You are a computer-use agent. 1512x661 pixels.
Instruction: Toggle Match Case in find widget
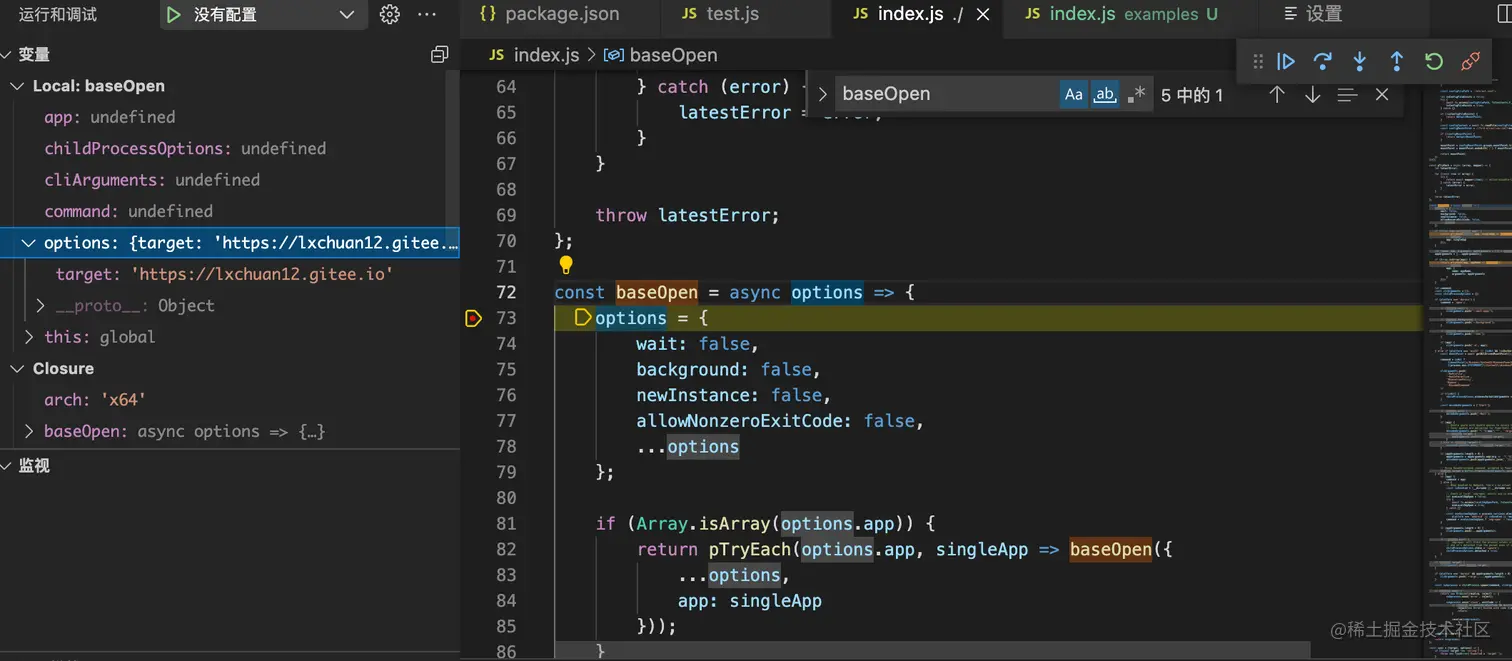click(1073, 94)
